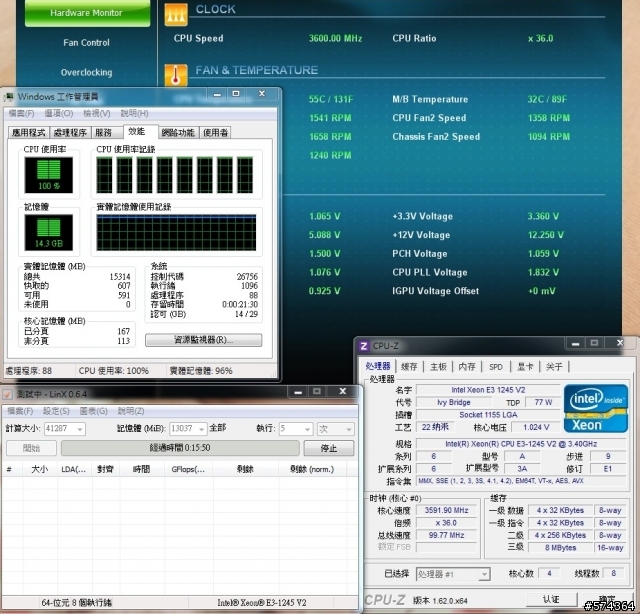Open the 檢視(V) menu in Task Manager
This screenshot has width=640, height=614.
[x=97, y=113]
